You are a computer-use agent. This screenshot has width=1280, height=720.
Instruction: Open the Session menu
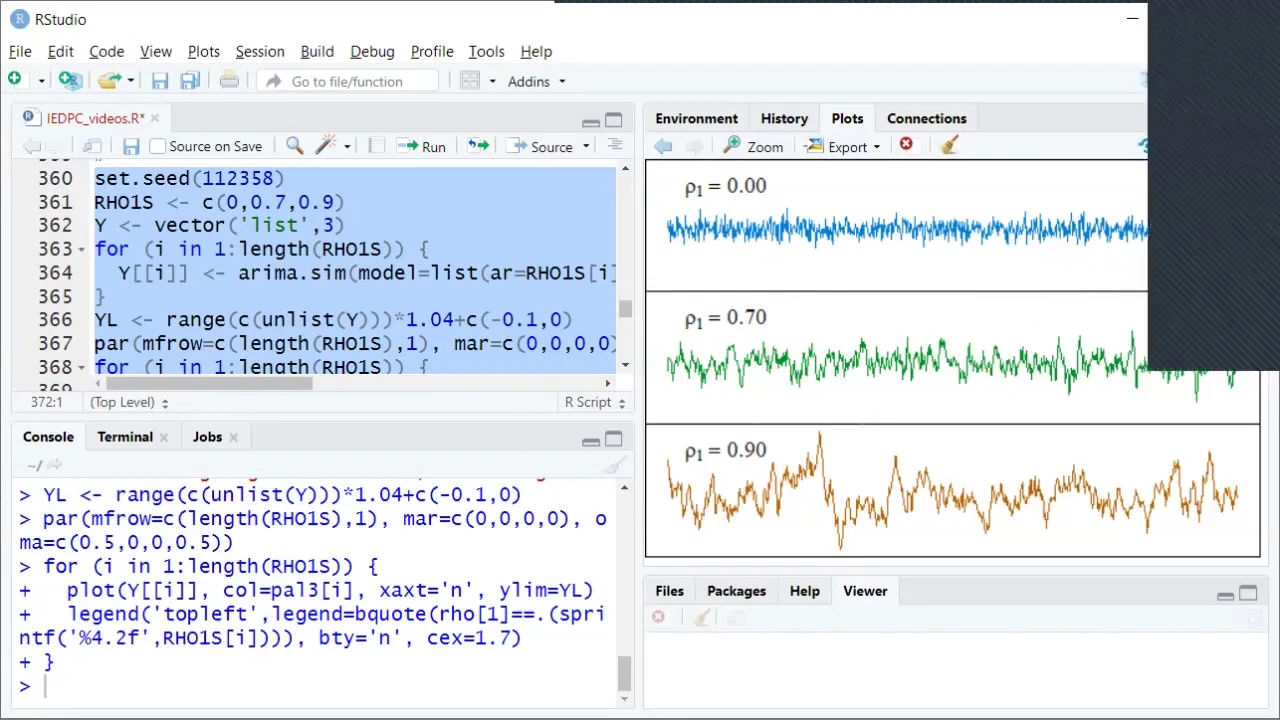(x=260, y=51)
